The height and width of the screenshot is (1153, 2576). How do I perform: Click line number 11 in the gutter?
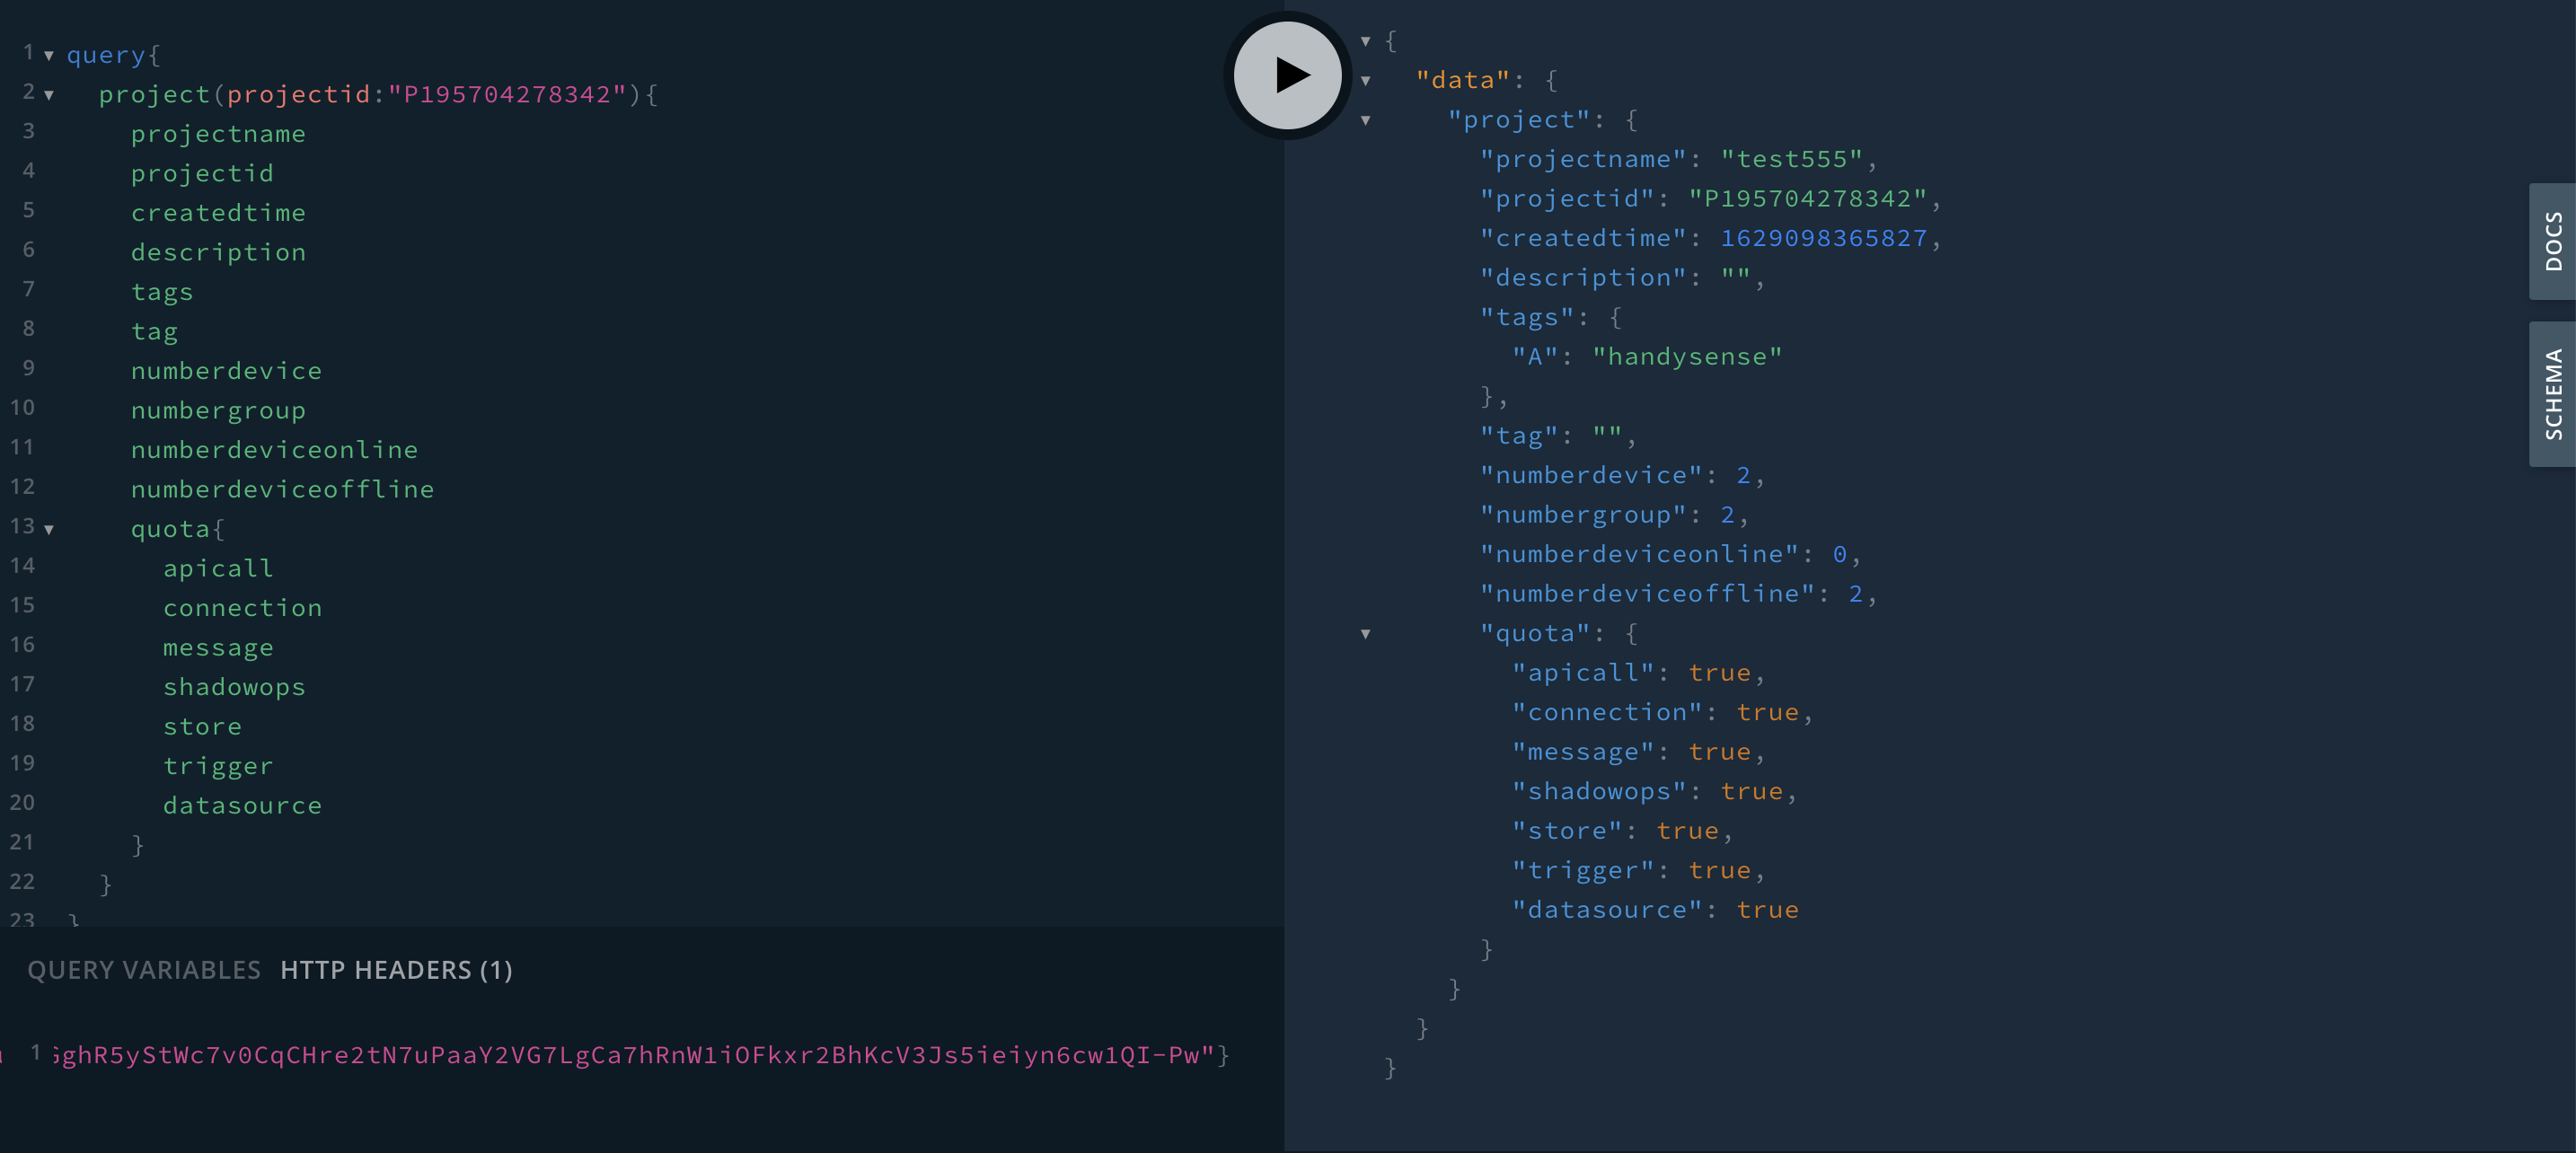pyautogui.click(x=22, y=447)
